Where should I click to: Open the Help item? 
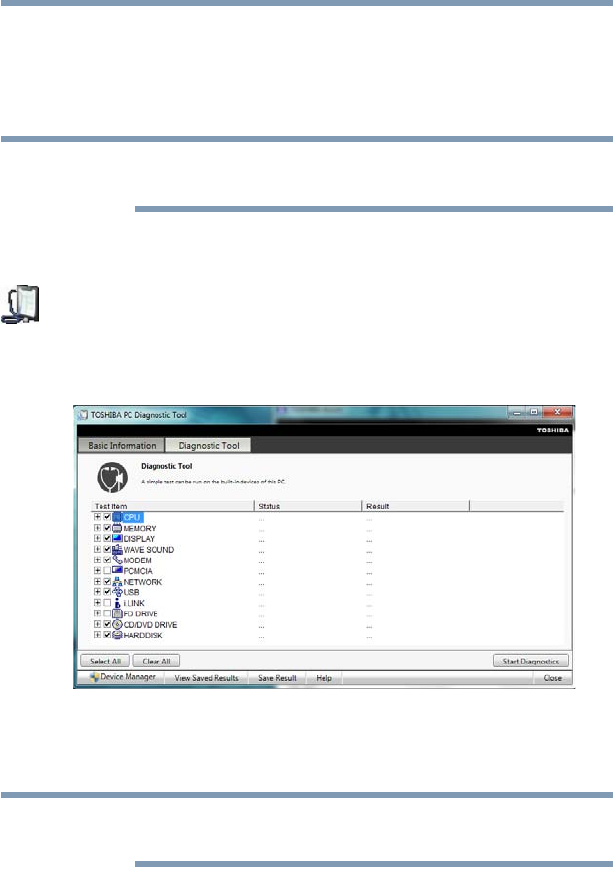coord(324,678)
